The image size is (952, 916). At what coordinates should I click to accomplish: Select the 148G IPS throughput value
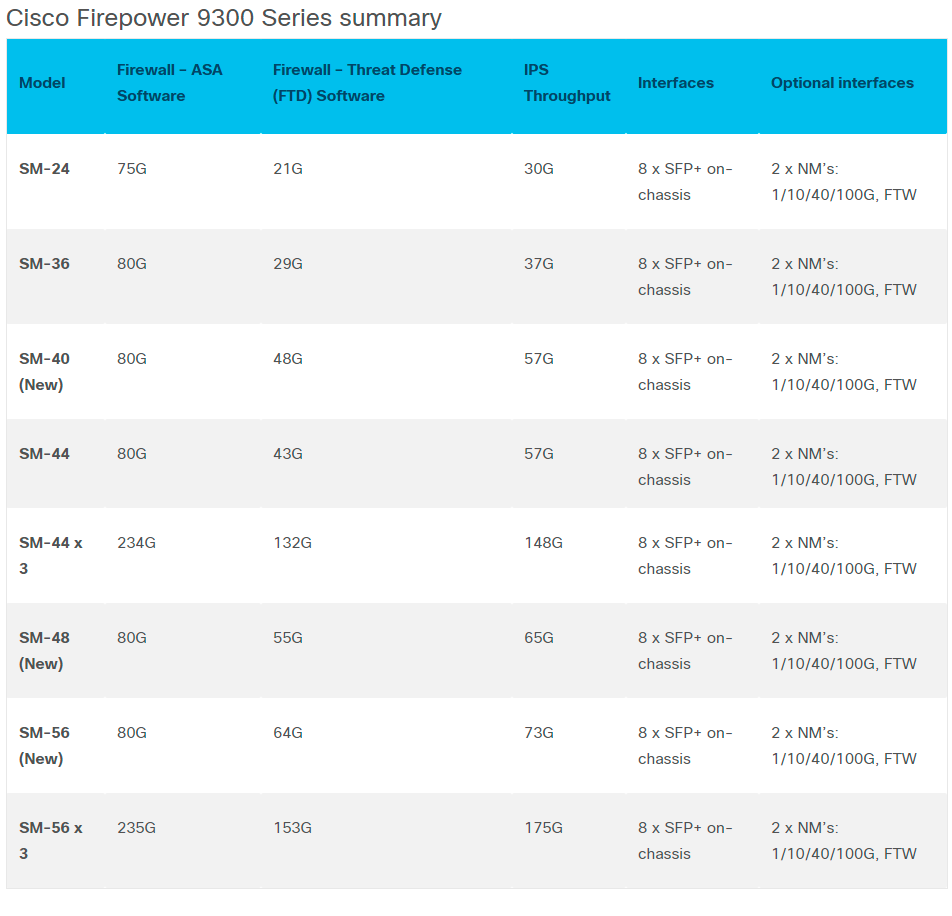point(543,543)
